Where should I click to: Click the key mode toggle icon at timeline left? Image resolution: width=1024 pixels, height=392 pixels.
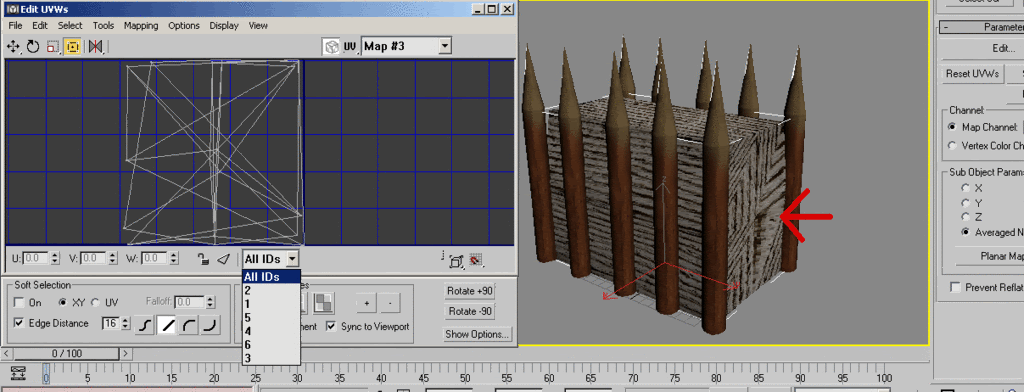[18, 373]
